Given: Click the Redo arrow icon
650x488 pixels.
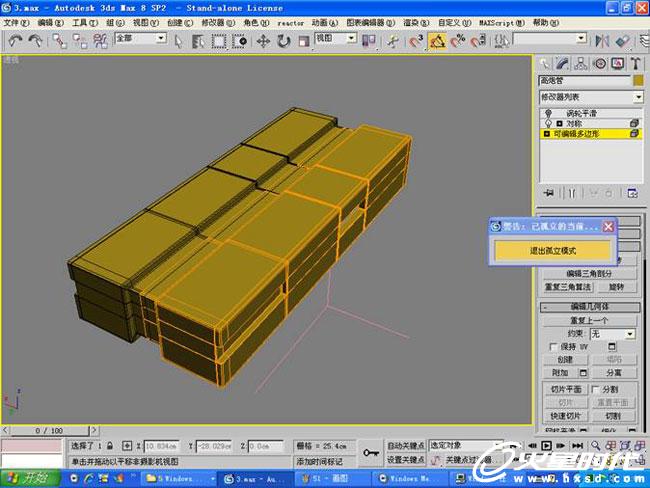Looking at the screenshot, I should (35, 41).
